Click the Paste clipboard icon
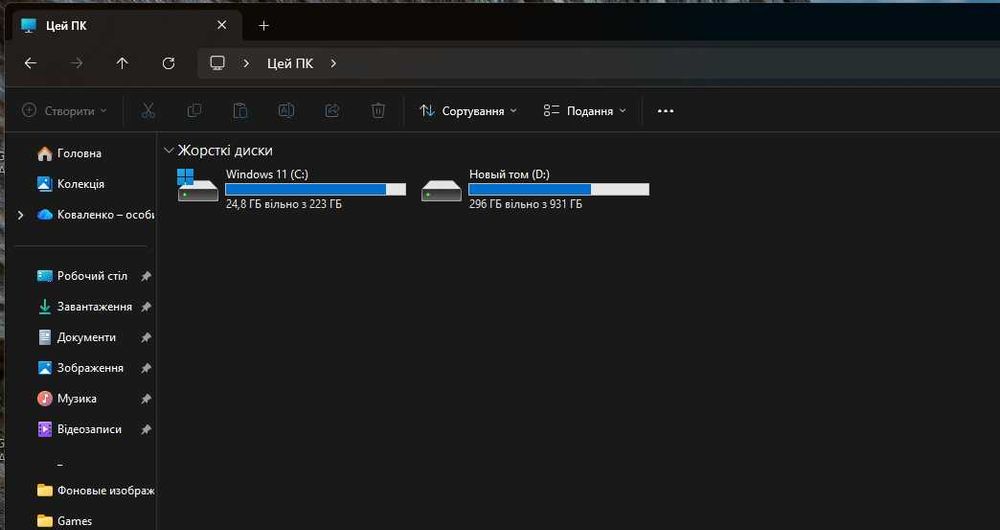The image size is (1000, 530). coord(240,111)
